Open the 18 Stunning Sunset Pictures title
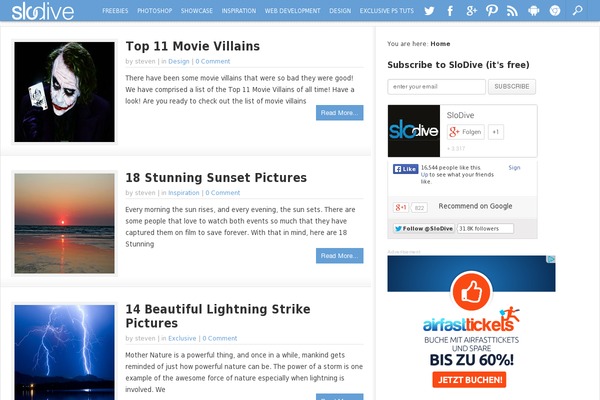 (x=216, y=178)
